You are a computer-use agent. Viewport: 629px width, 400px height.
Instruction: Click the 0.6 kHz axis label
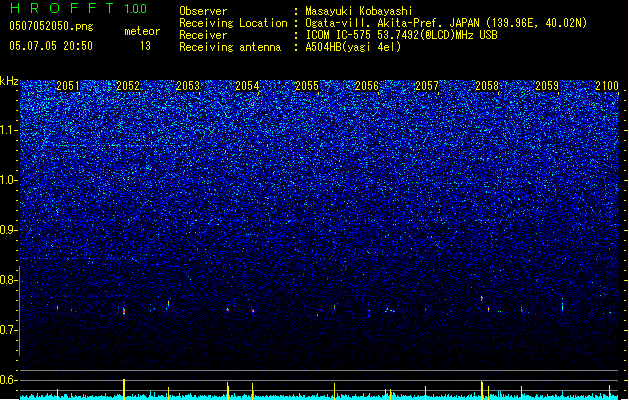point(9,380)
